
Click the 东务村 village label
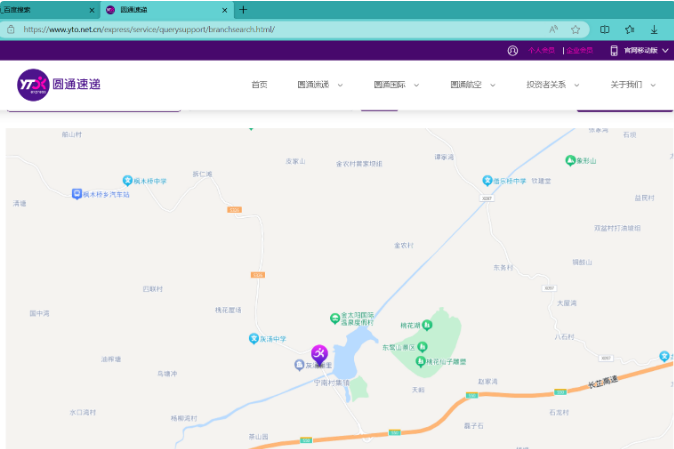point(503,267)
